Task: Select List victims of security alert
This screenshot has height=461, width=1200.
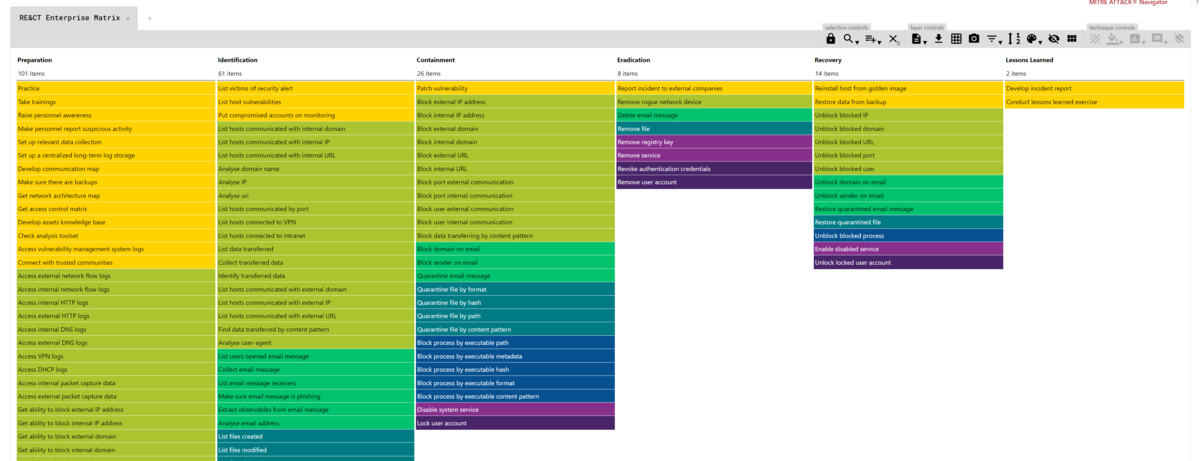Action: (x=315, y=88)
